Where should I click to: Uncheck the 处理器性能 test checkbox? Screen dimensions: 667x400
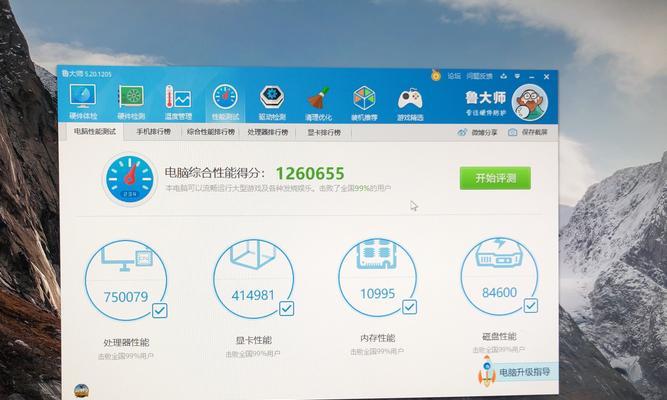(x=160, y=311)
